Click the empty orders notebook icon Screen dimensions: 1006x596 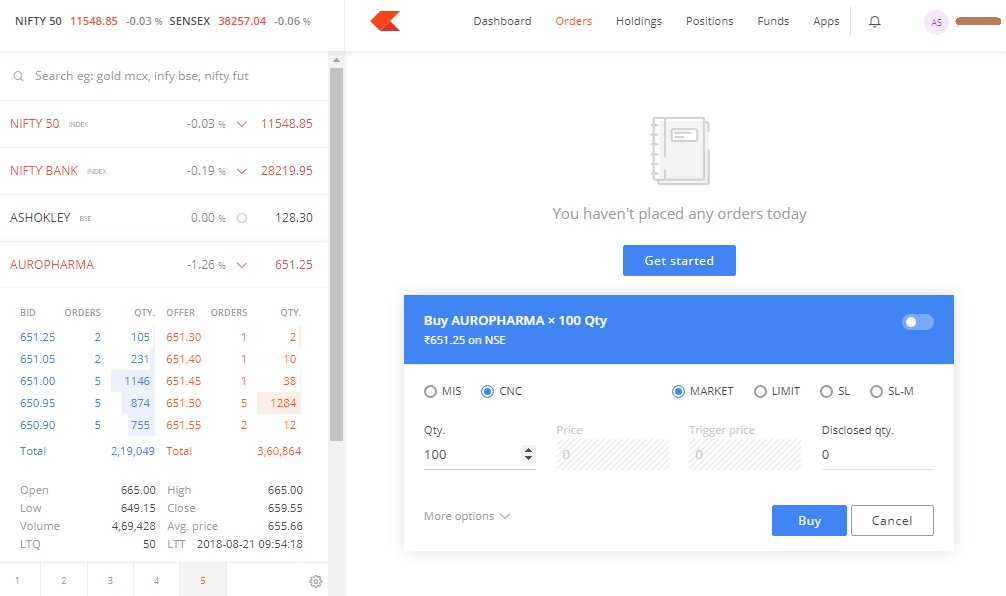[680, 151]
